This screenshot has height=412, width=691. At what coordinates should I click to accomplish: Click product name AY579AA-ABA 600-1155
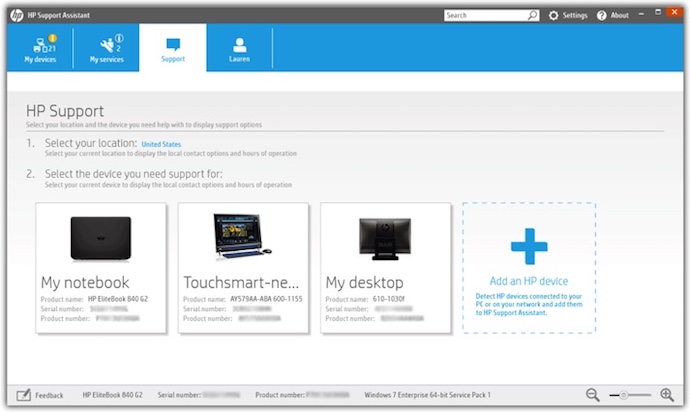pos(266,299)
